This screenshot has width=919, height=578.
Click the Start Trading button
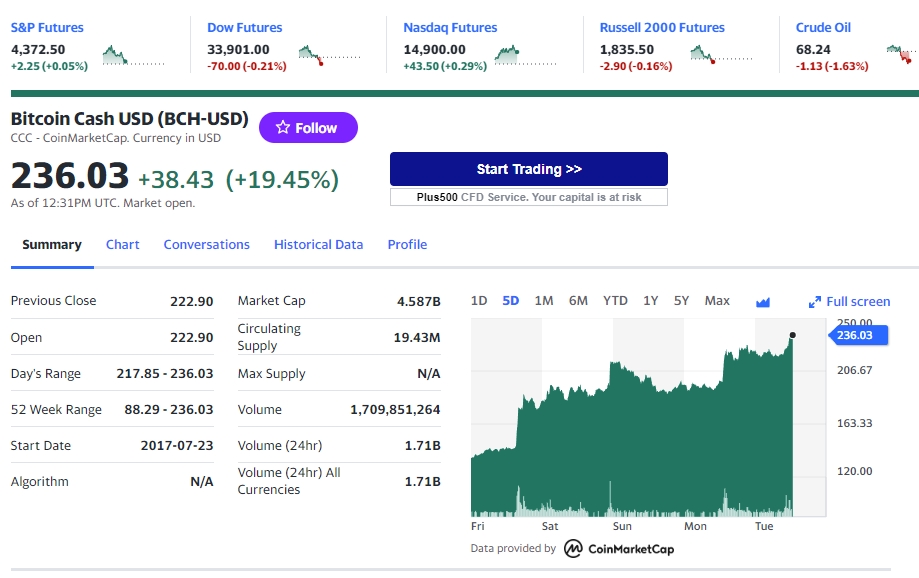click(529, 169)
